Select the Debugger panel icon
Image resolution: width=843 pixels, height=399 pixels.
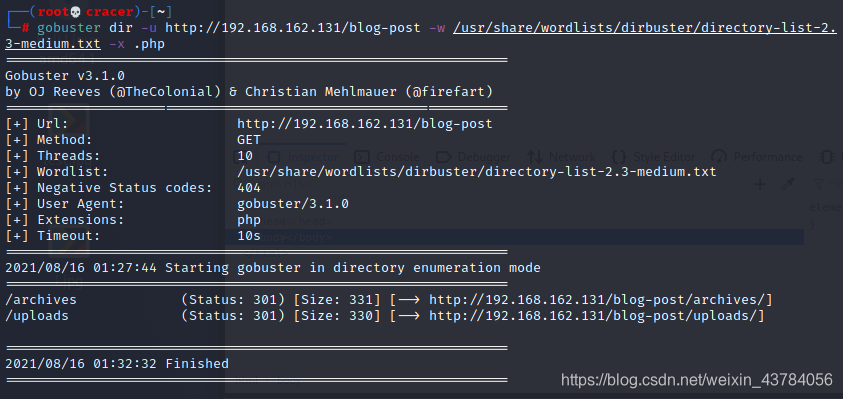click(444, 157)
